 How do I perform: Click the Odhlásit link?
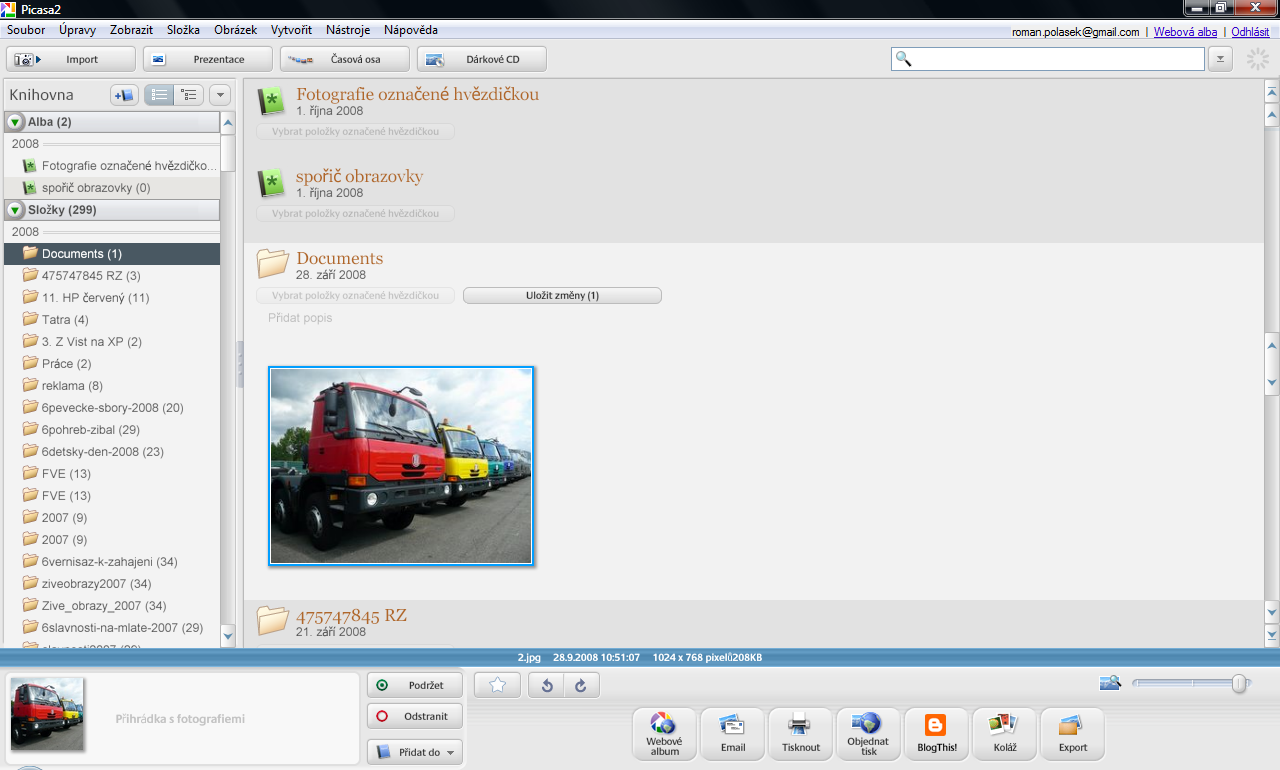(1250, 32)
